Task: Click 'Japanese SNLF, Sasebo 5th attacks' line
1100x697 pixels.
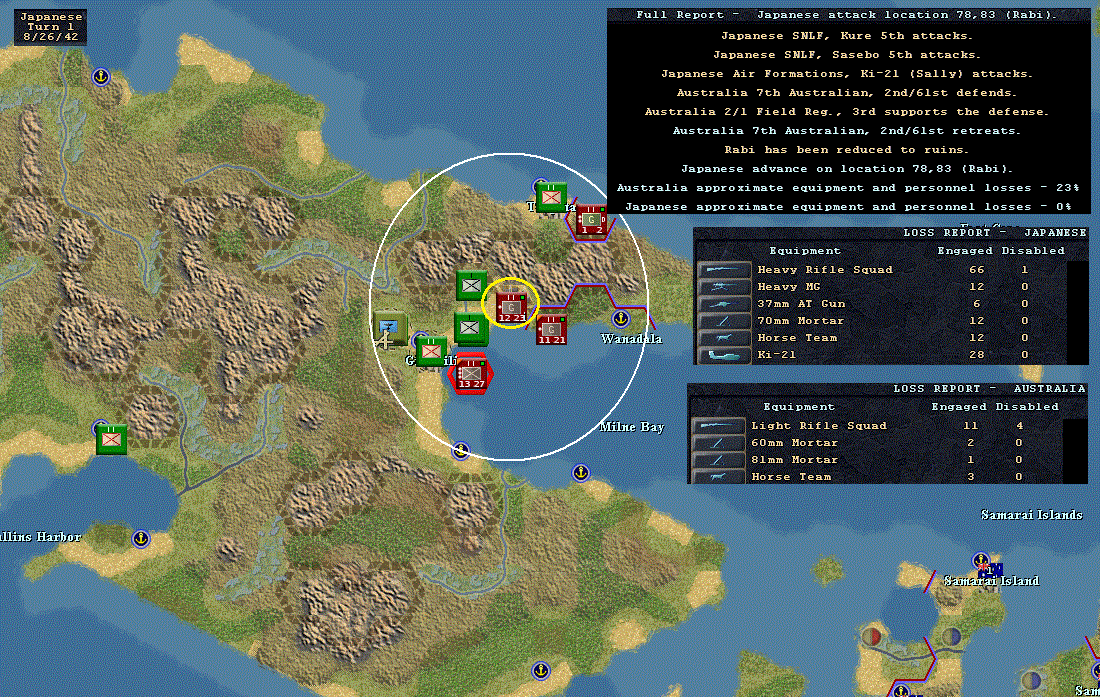Action: click(x=847, y=55)
